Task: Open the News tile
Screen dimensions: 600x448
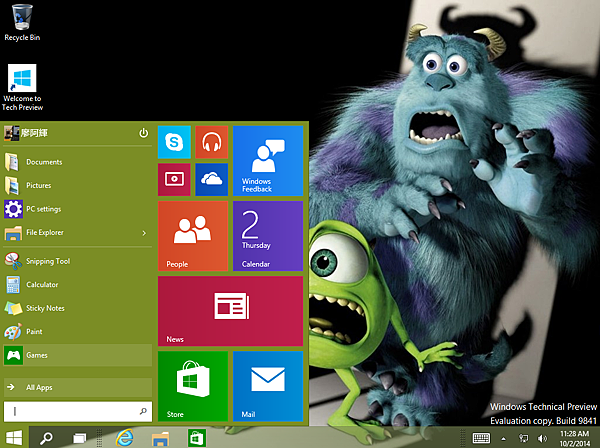Action: (x=230, y=311)
